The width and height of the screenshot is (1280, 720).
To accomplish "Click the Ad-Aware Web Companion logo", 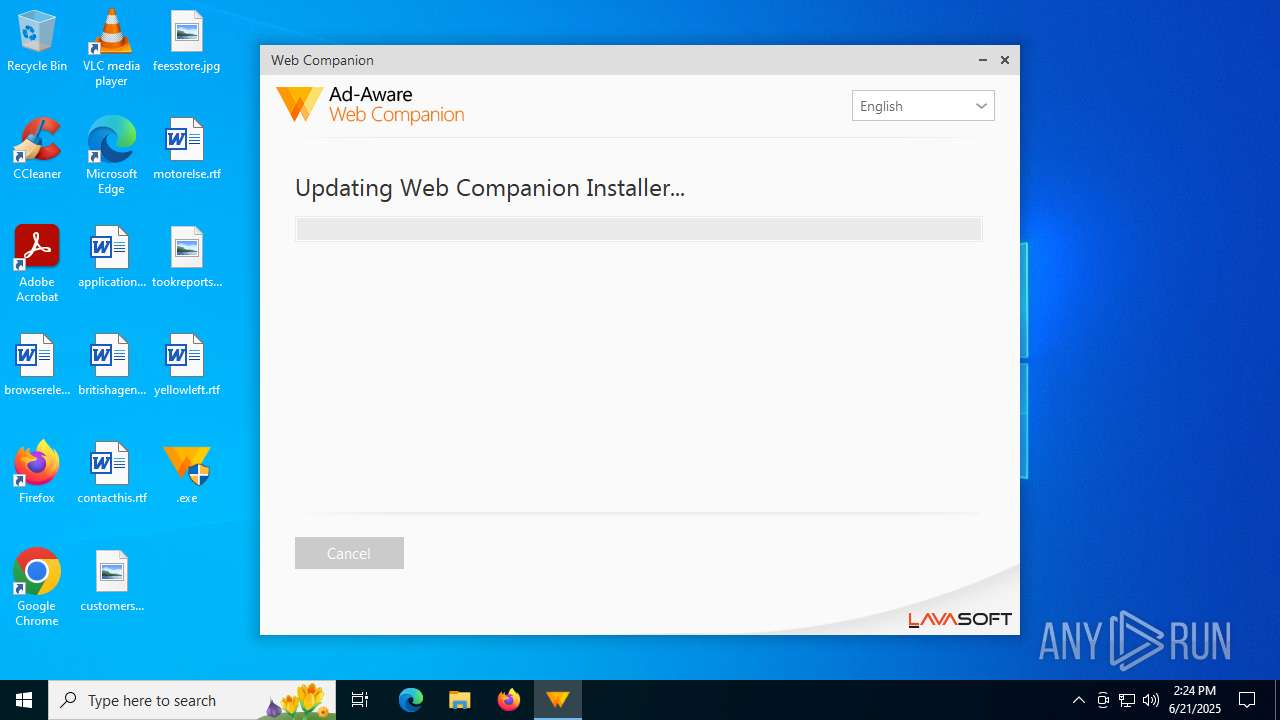I will [370, 105].
